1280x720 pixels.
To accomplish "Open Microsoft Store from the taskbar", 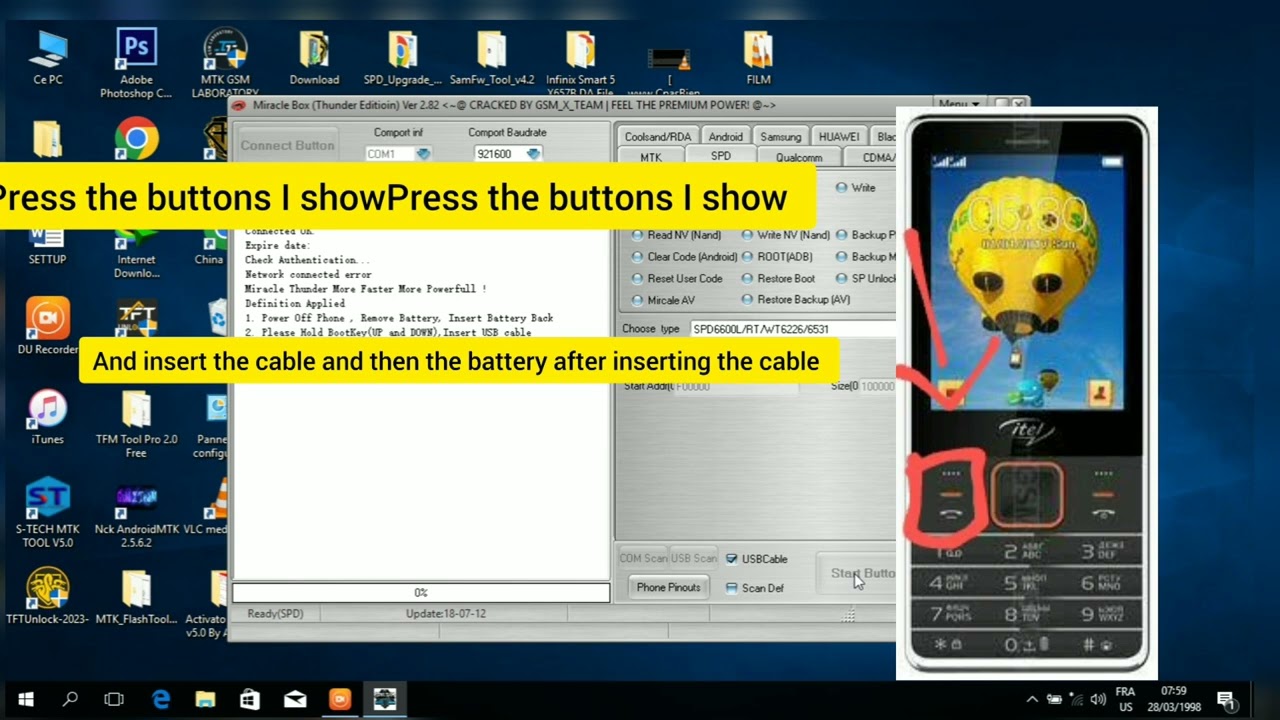I will (x=250, y=700).
